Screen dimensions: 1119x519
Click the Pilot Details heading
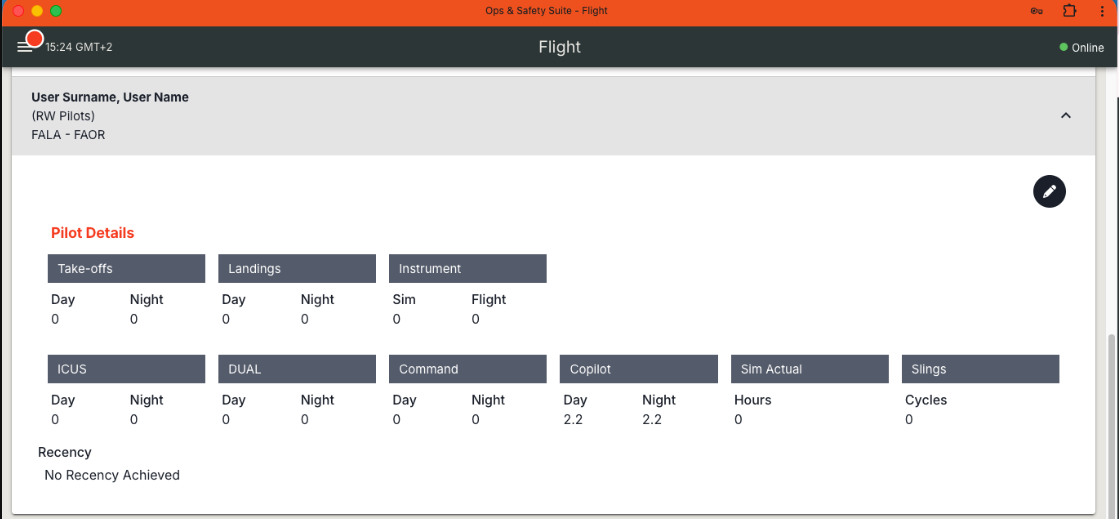pyautogui.click(x=92, y=233)
